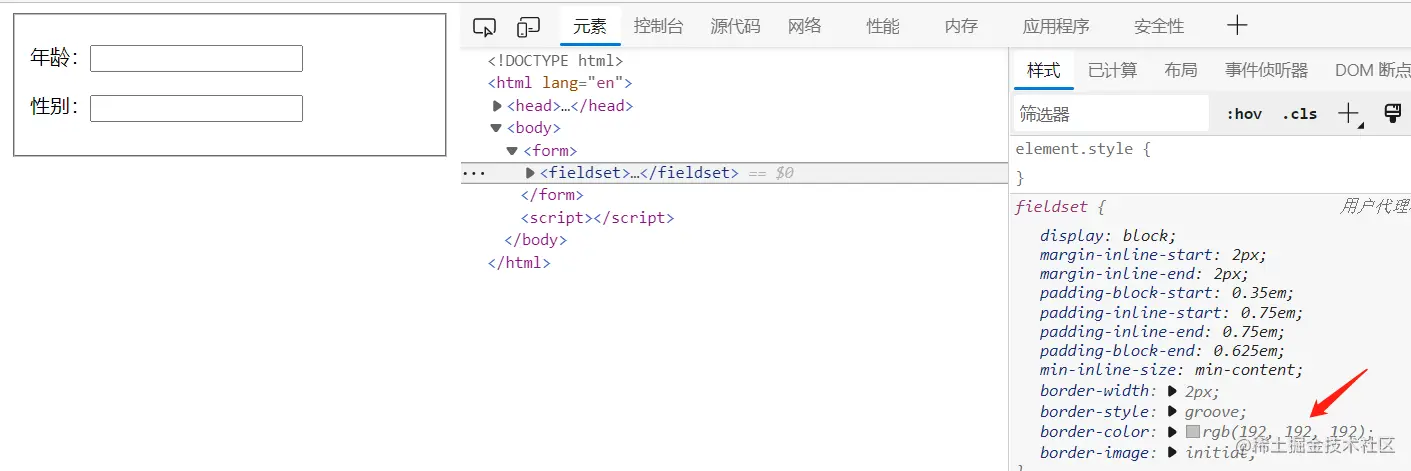The width and height of the screenshot is (1411, 471).
Task: Open the 安全性 tab
Action: [x=1159, y=27]
